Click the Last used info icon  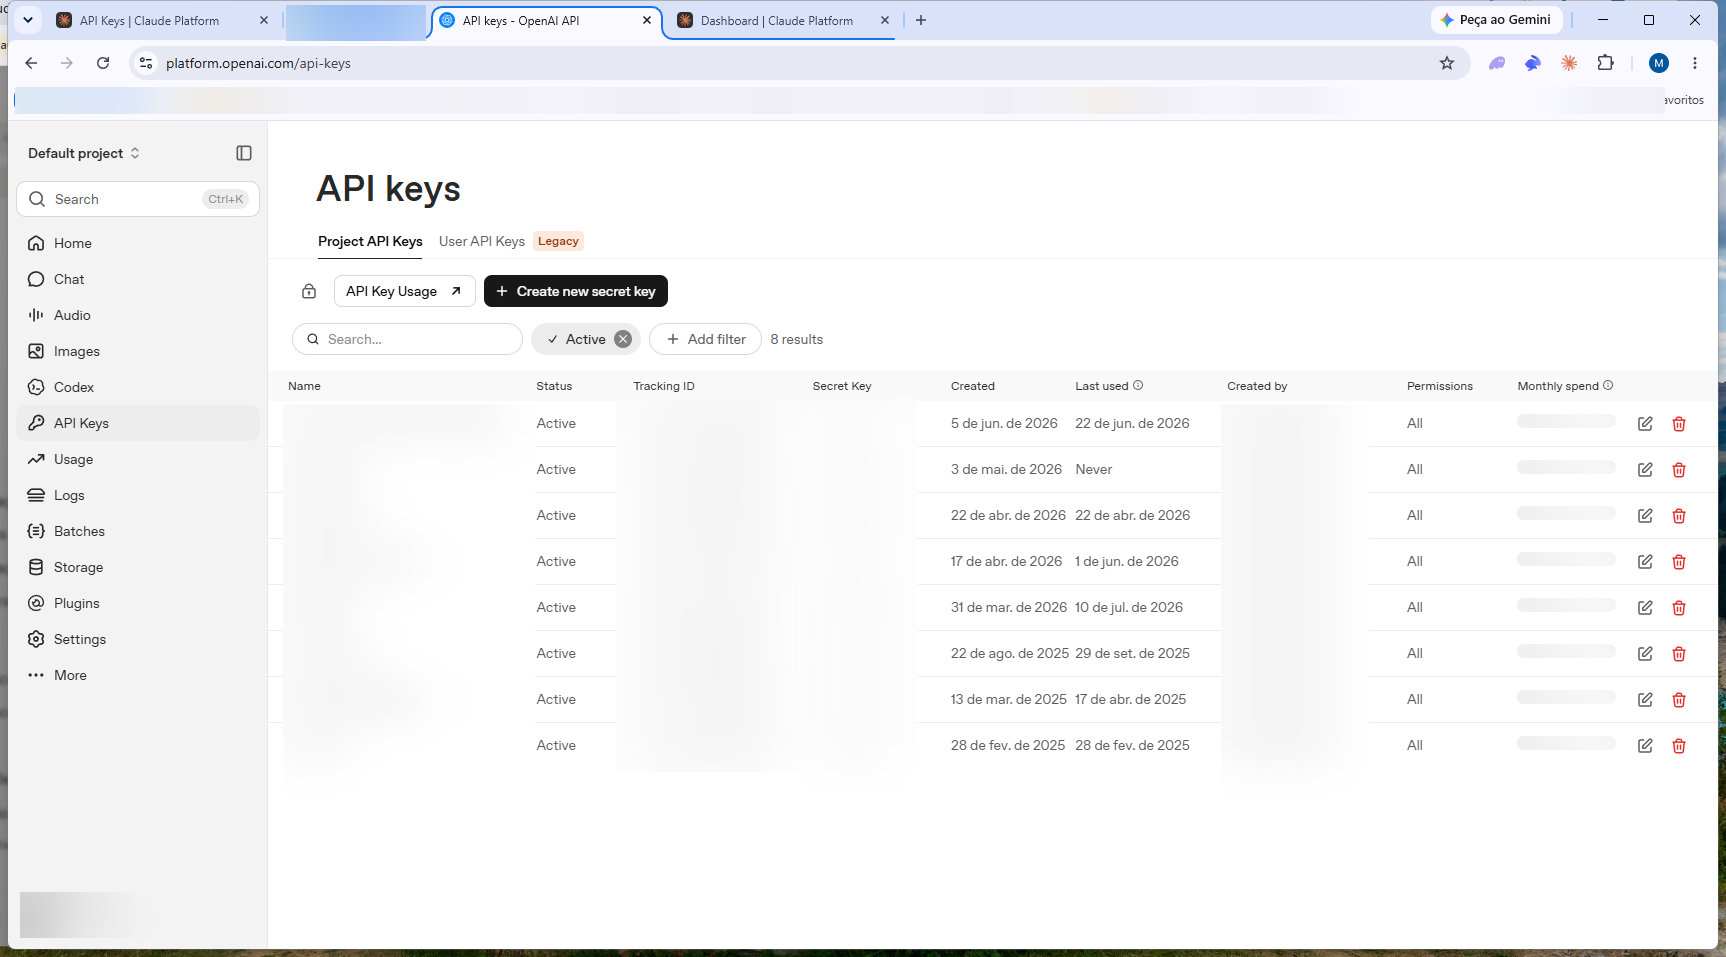point(1138,385)
